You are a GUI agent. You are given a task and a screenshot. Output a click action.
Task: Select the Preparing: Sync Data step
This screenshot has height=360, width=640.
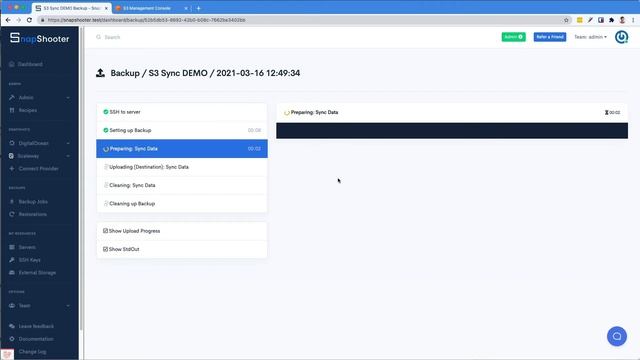point(182,149)
